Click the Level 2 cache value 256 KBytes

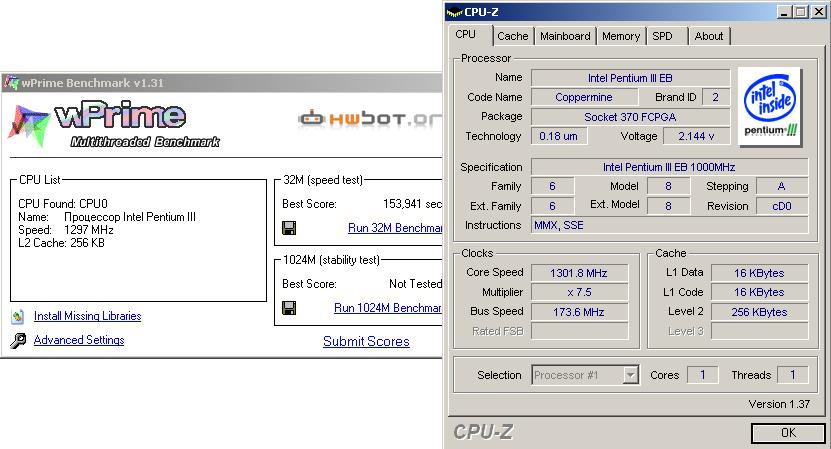[x=759, y=312]
